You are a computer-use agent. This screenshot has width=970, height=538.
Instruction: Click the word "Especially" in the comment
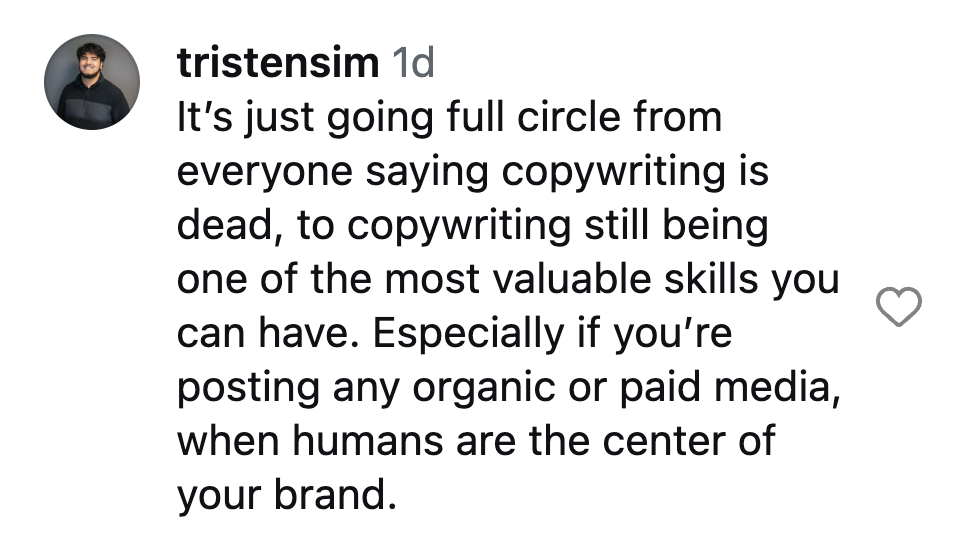[x=468, y=333]
